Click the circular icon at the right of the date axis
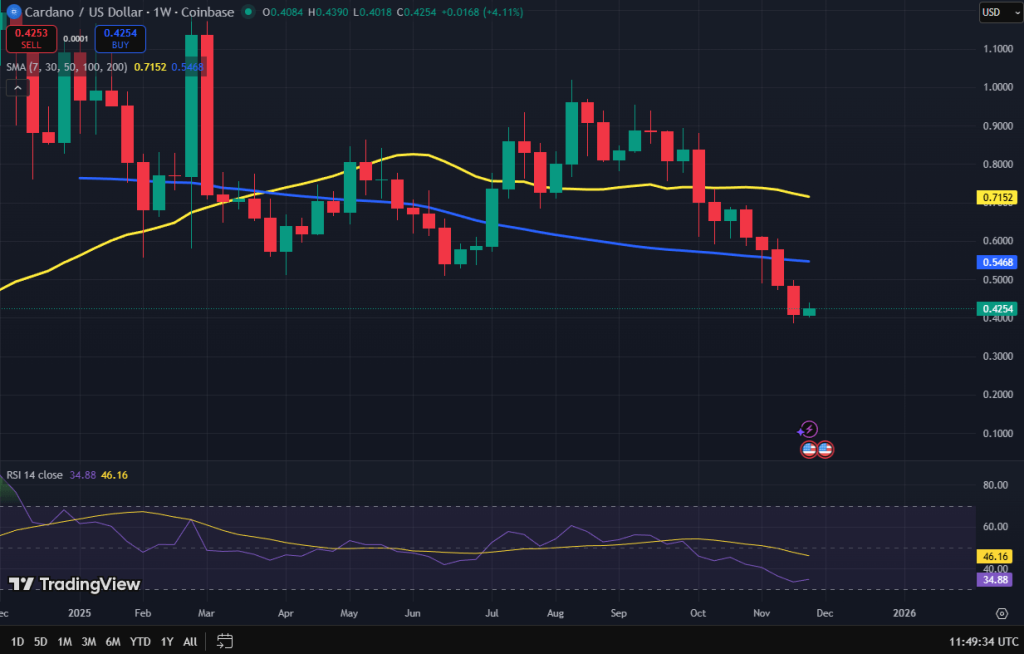1024x654 pixels. [x=1002, y=613]
